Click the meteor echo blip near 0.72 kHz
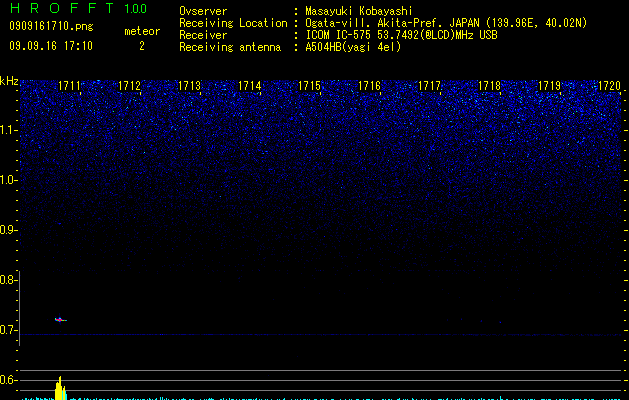Image resolution: width=629 pixels, height=400 pixels. [x=61, y=319]
